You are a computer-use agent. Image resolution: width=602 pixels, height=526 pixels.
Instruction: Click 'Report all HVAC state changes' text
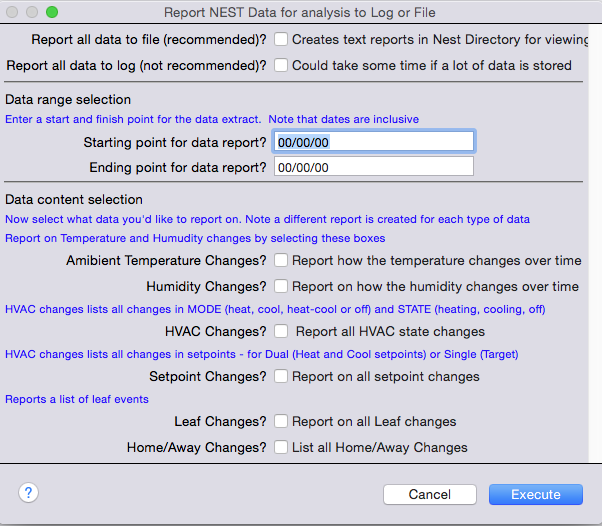(390, 331)
